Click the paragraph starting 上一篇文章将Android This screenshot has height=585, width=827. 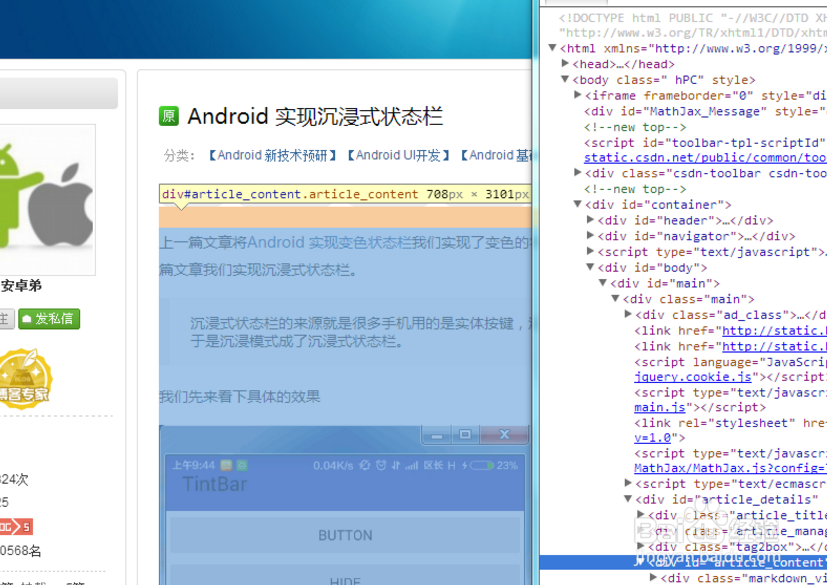[x=345, y=256]
